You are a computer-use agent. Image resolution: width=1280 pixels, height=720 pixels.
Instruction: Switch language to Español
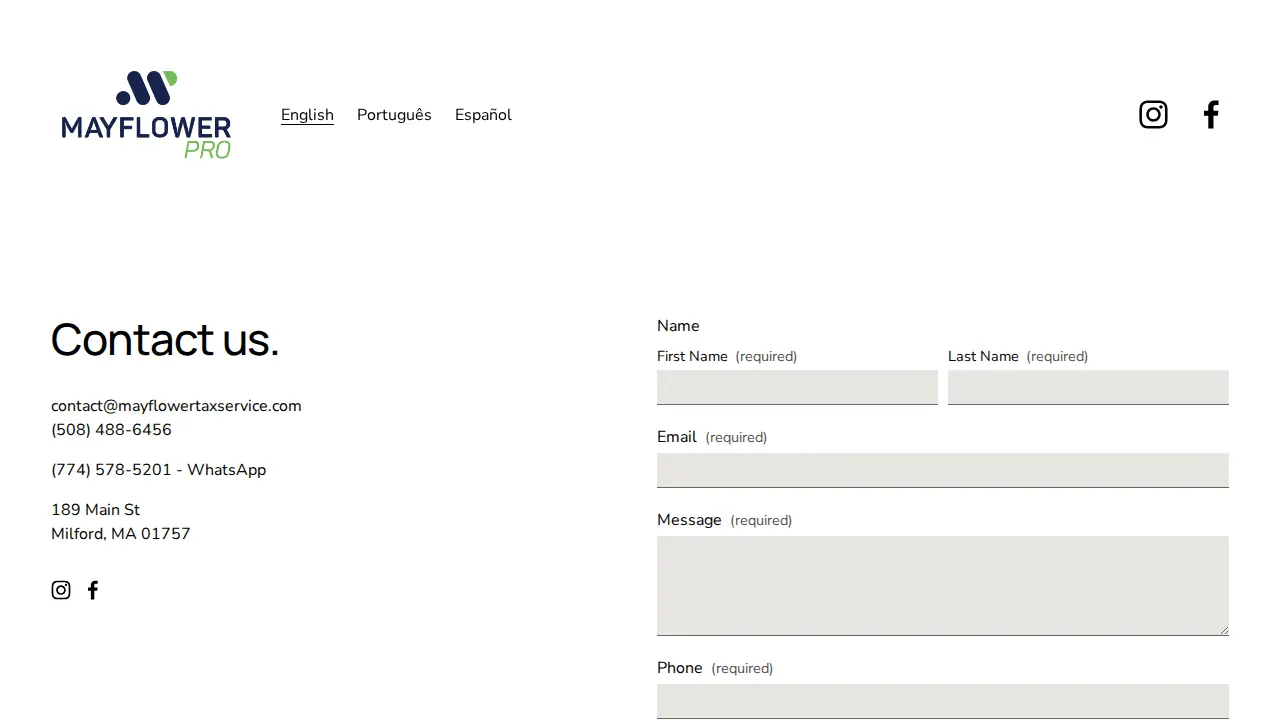click(483, 115)
